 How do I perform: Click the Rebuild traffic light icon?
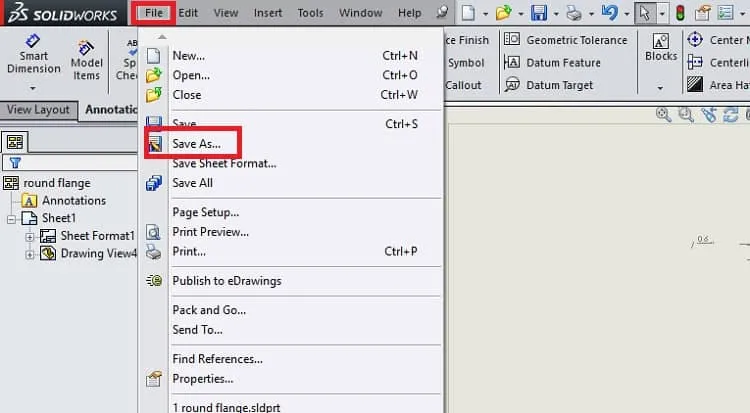pyautogui.click(x=680, y=13)
